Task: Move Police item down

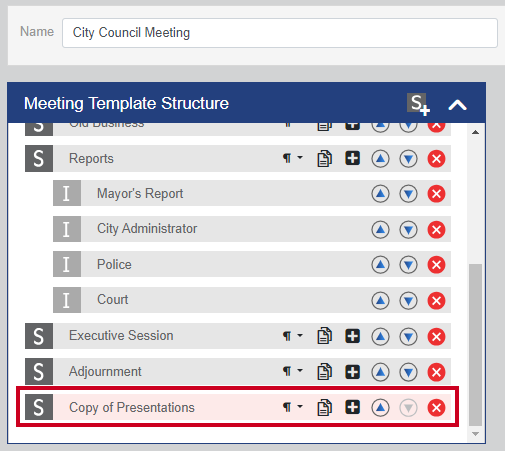Action: click(x=408, y=265)
